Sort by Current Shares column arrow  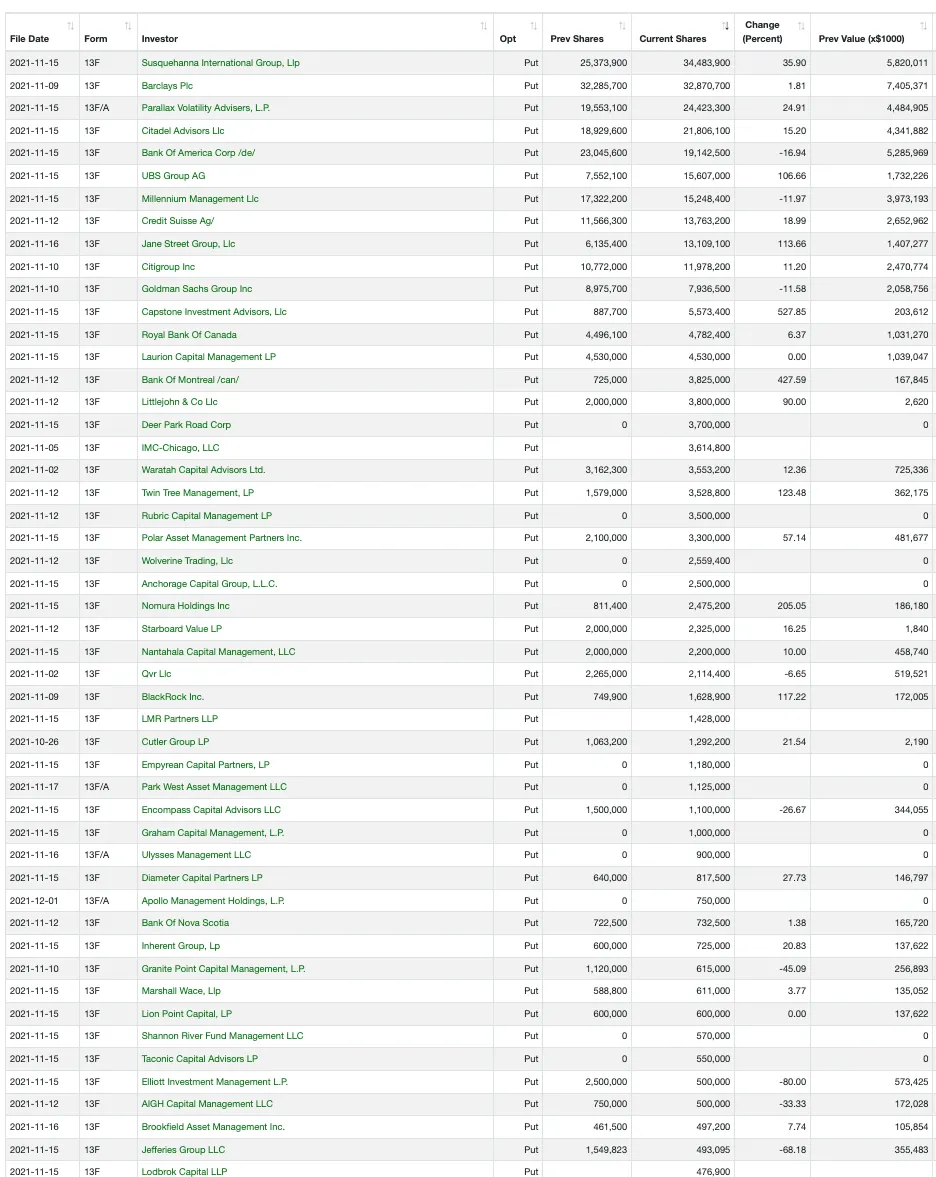coord(726,26)
